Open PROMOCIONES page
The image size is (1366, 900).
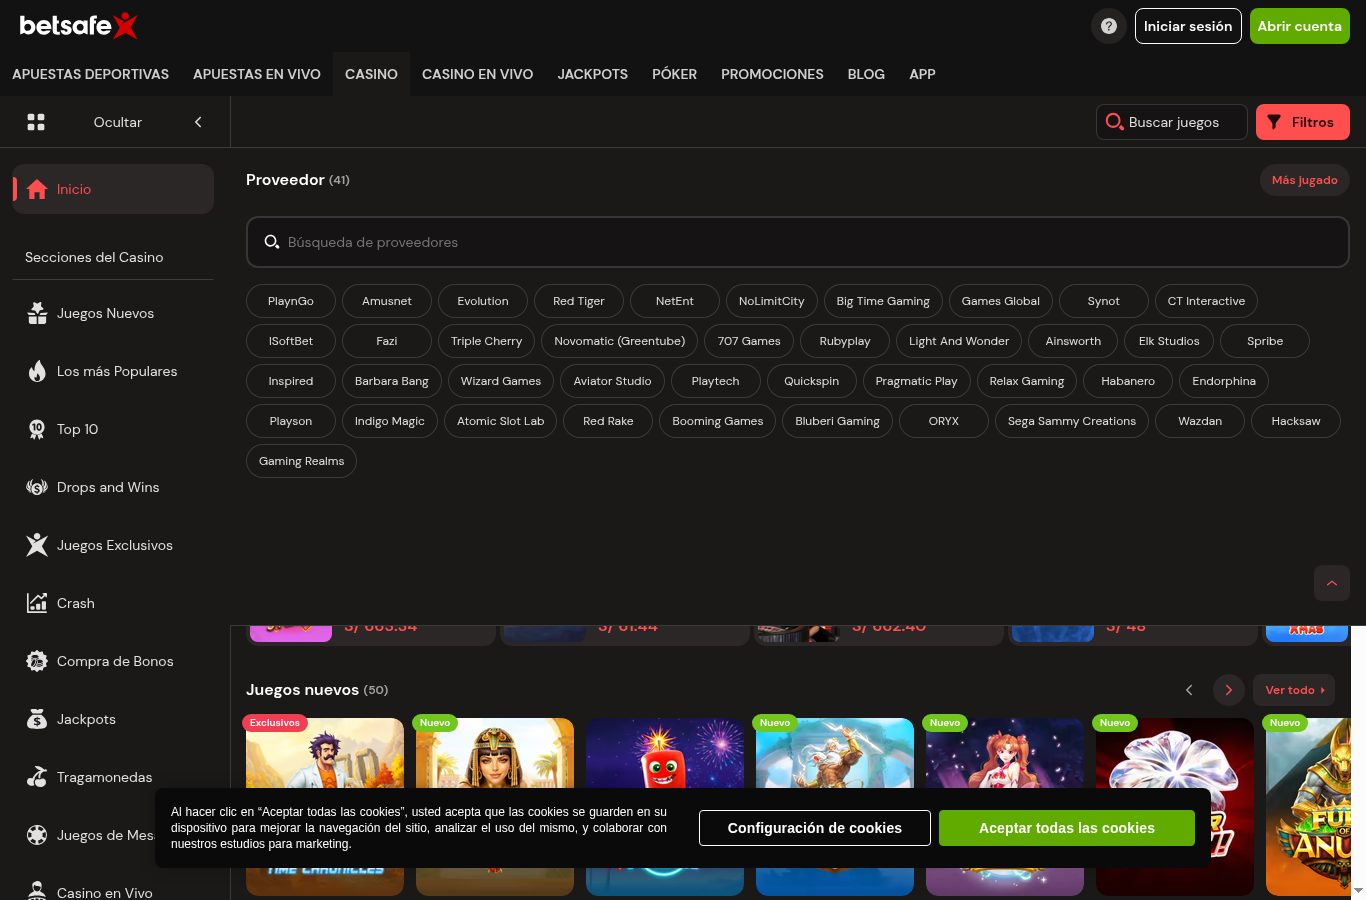(x=772, y=74)
